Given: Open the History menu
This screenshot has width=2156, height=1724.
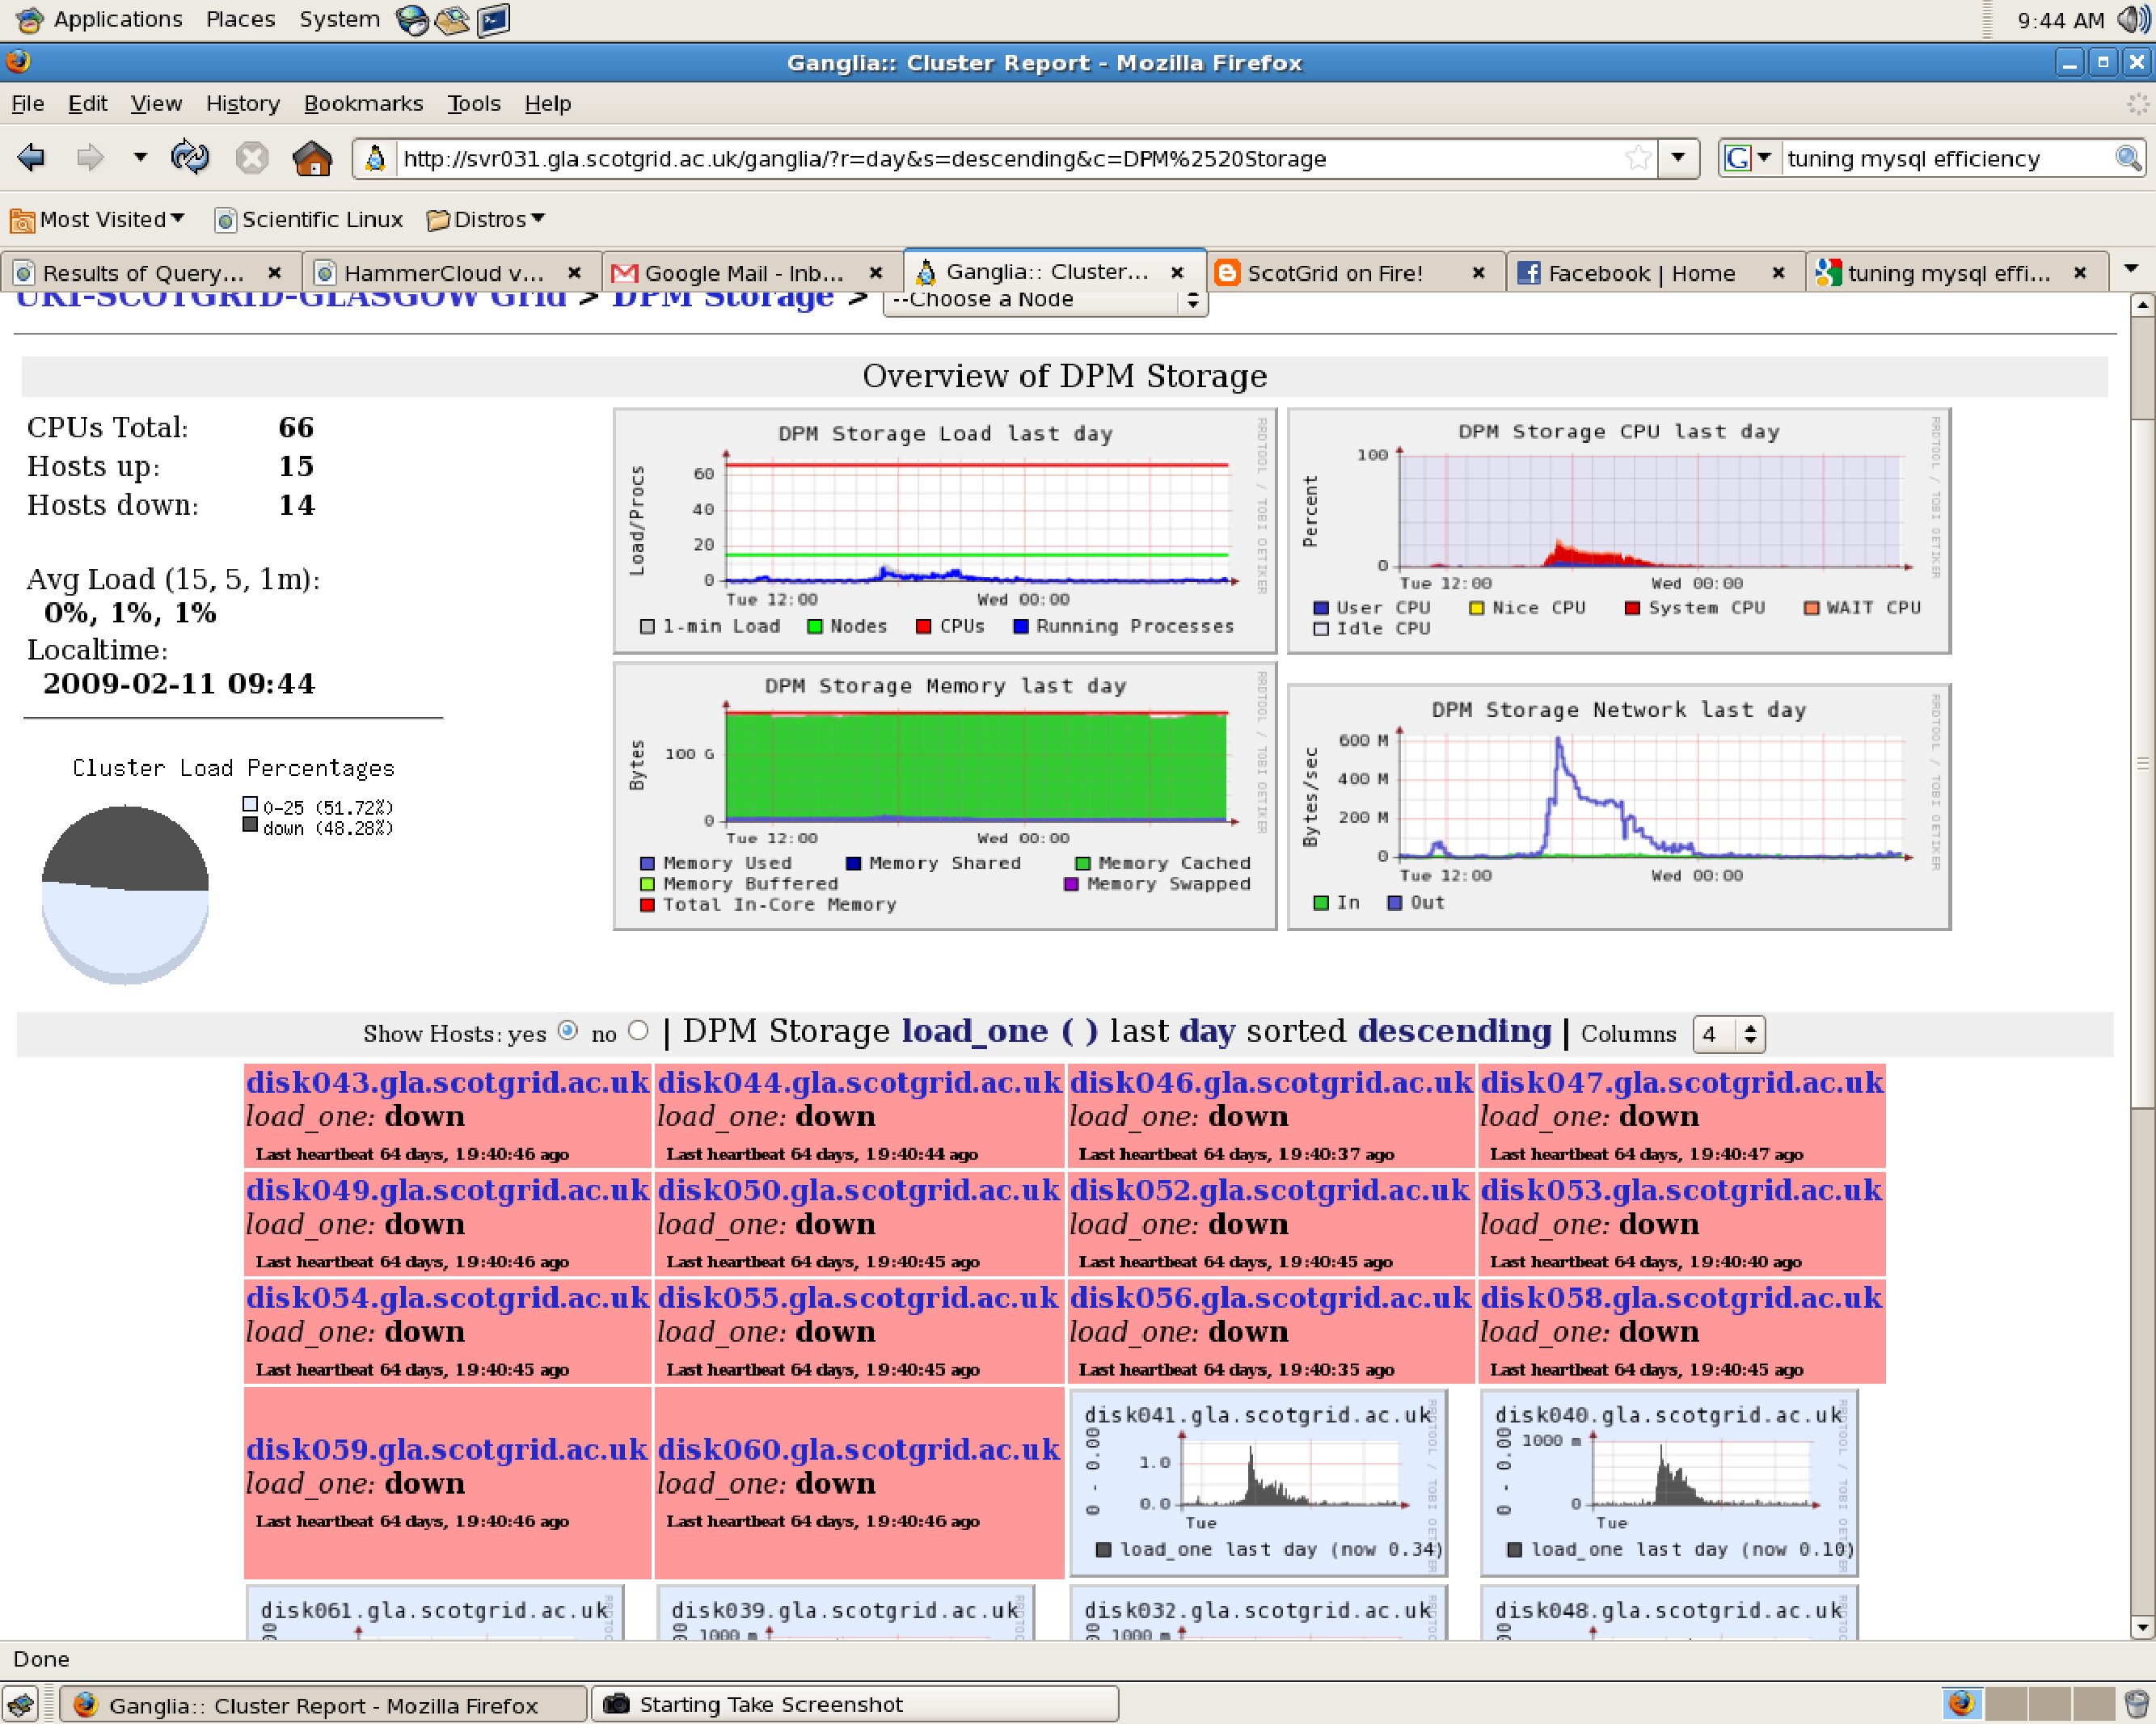Looking at the screenshot, I should [243, 103].
